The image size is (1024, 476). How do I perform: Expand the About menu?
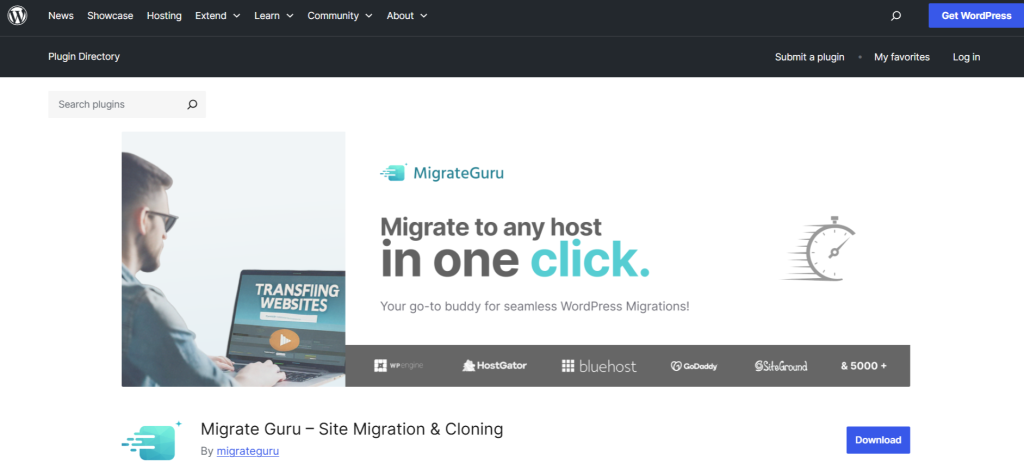[407, 16]
